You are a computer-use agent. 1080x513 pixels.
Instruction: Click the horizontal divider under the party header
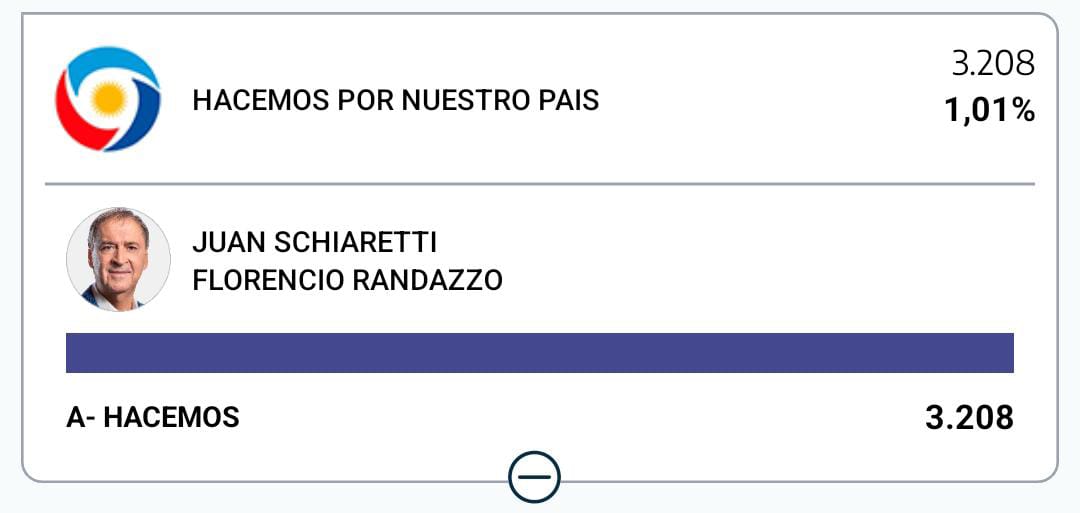(540, 184)
